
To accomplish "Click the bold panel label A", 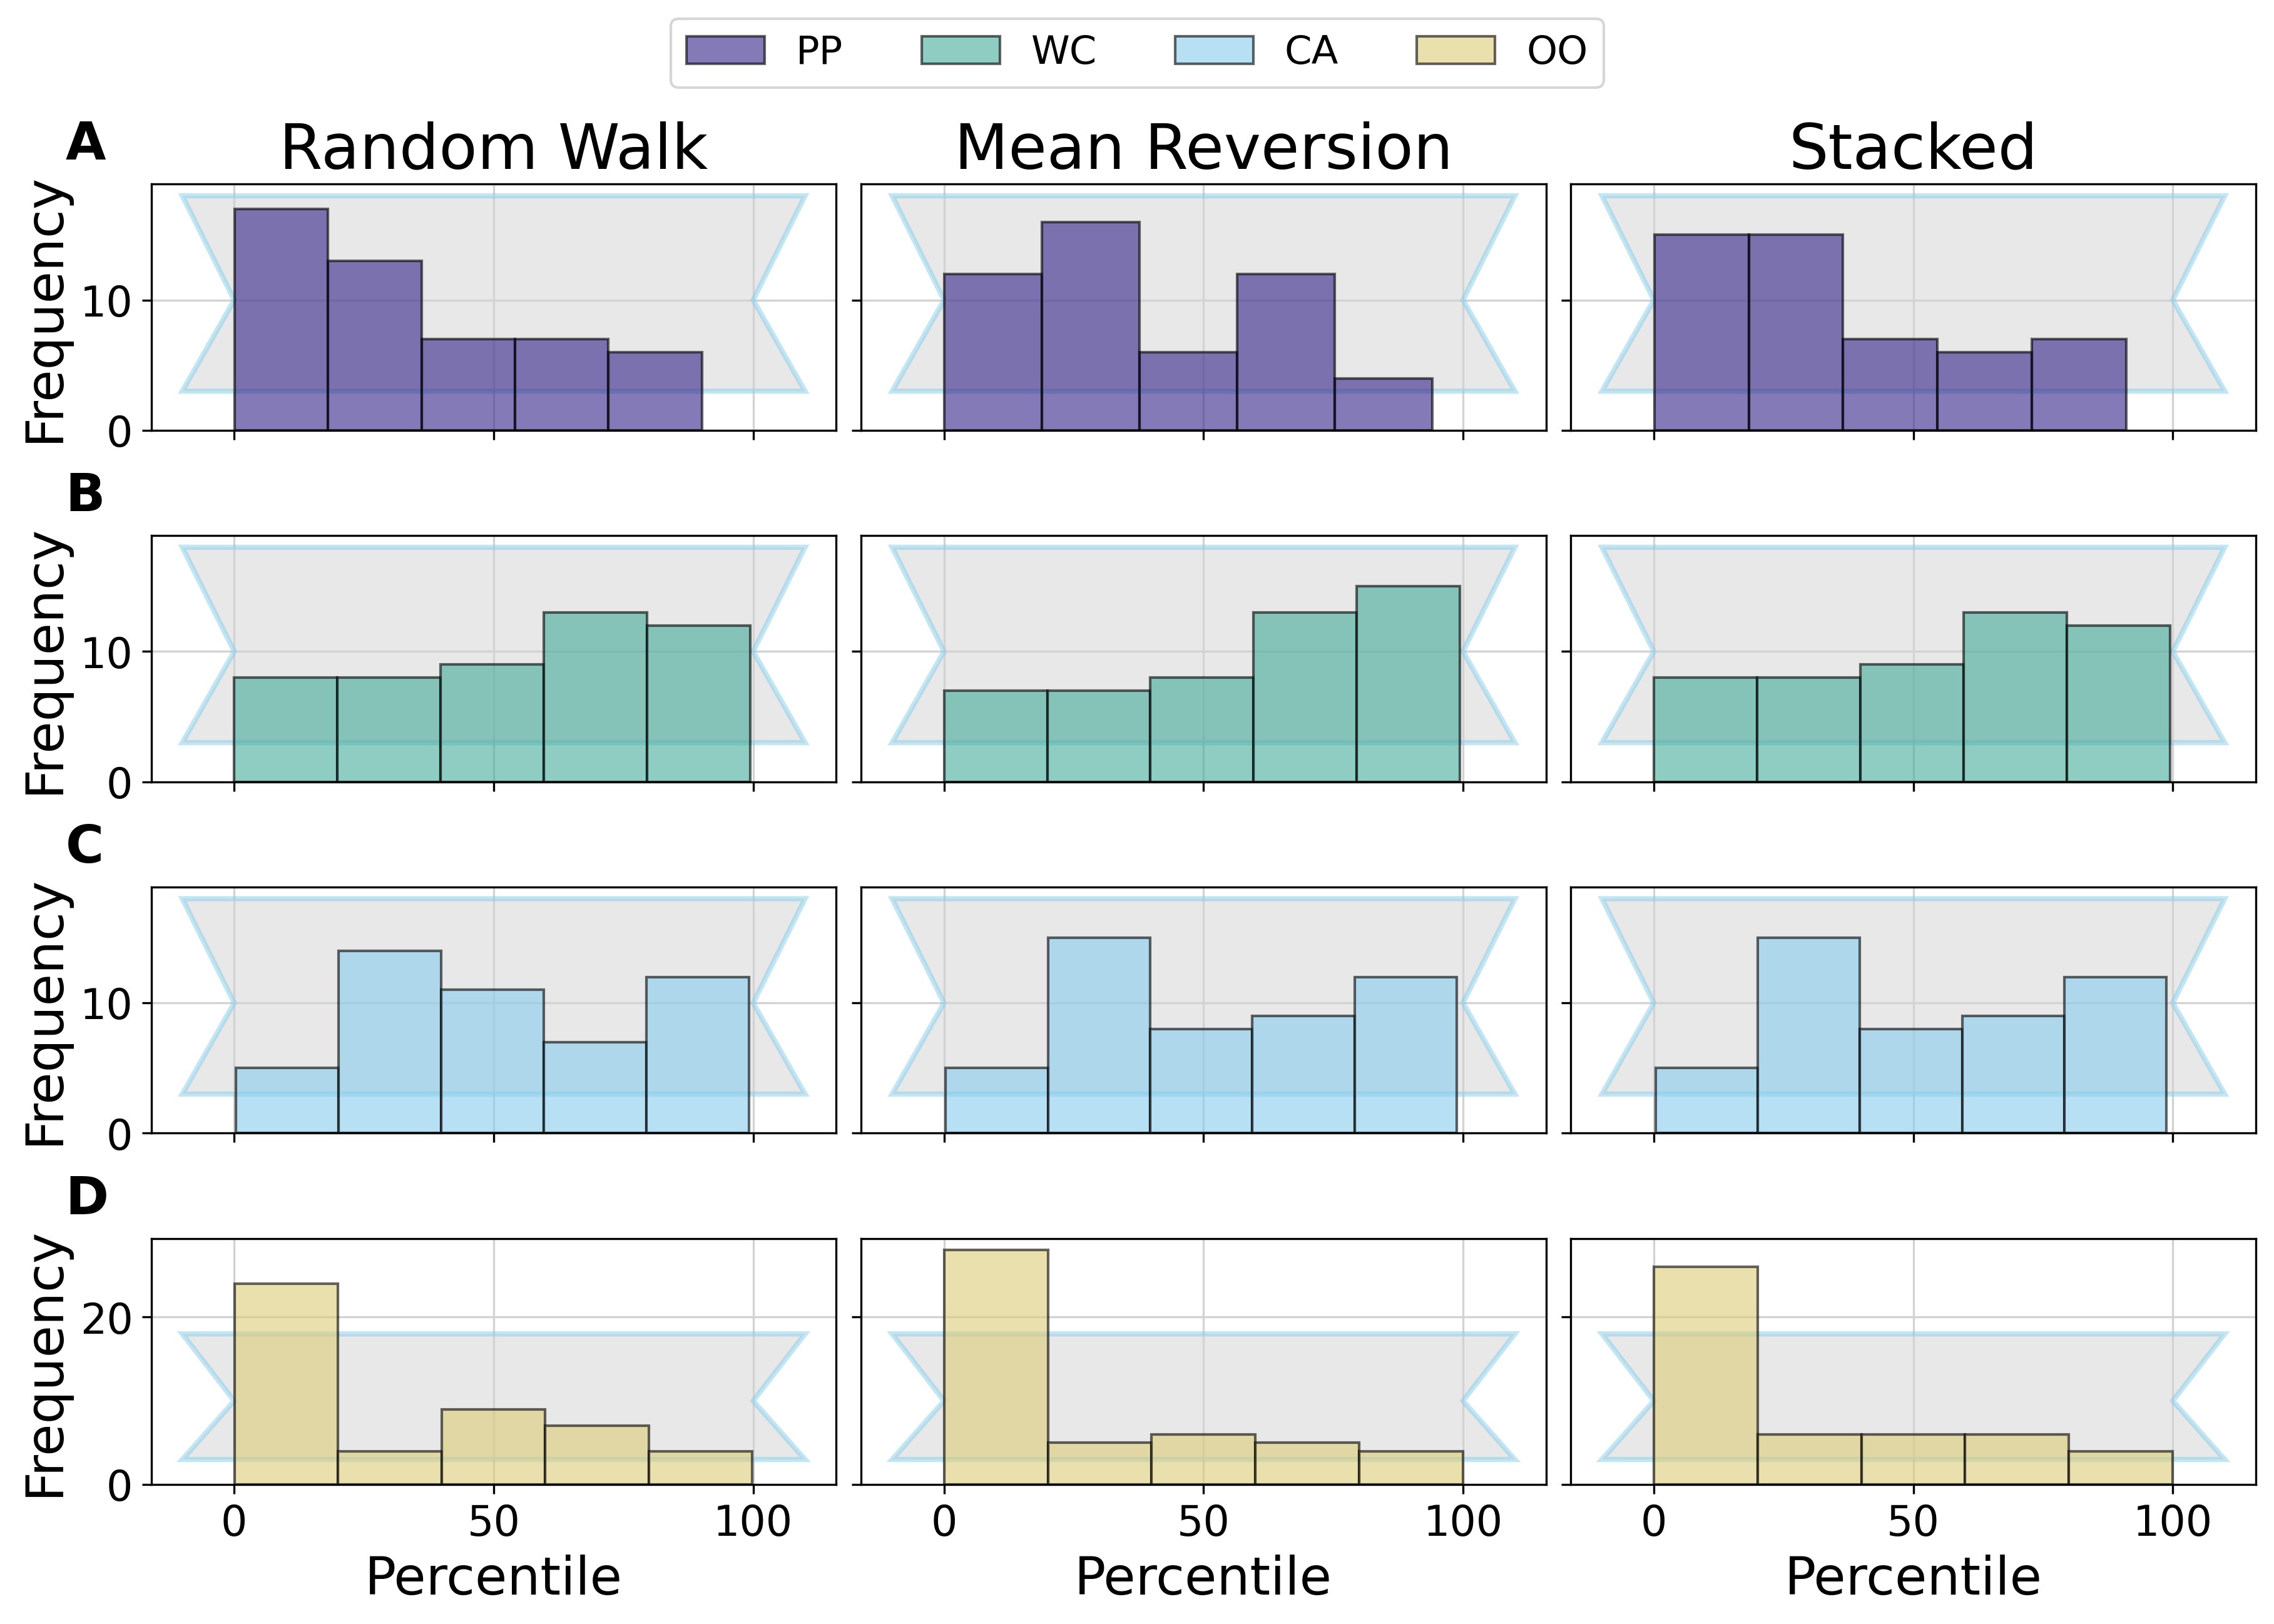I will click(x=86, y=143).
